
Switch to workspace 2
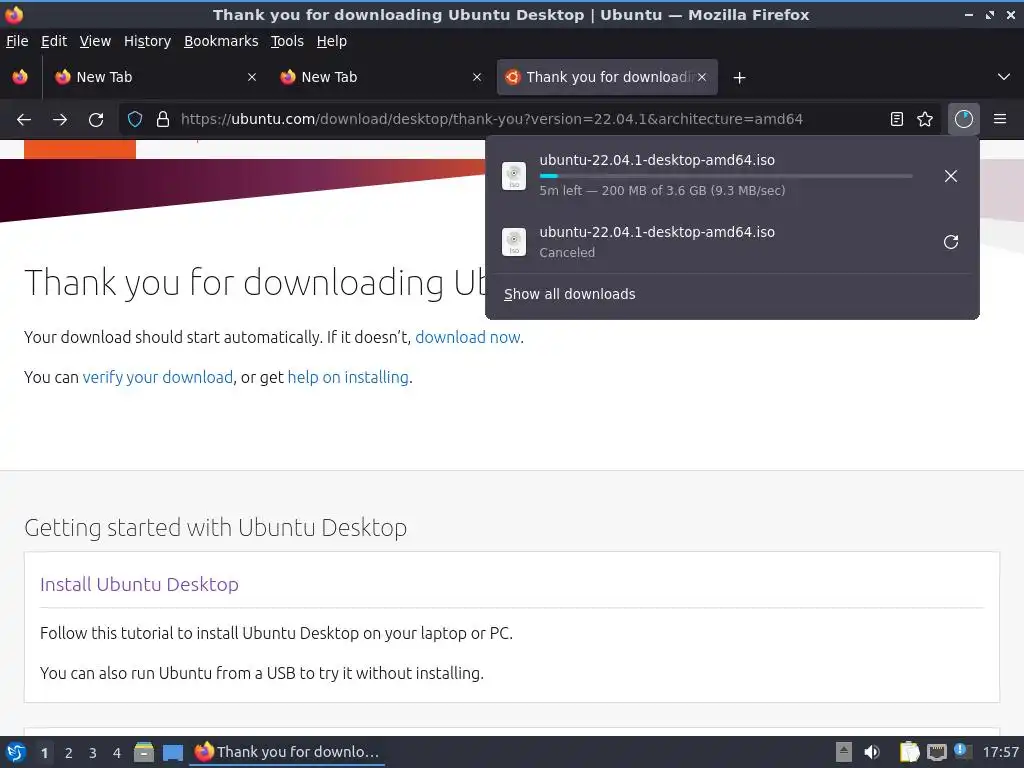(x=69, y=753)
